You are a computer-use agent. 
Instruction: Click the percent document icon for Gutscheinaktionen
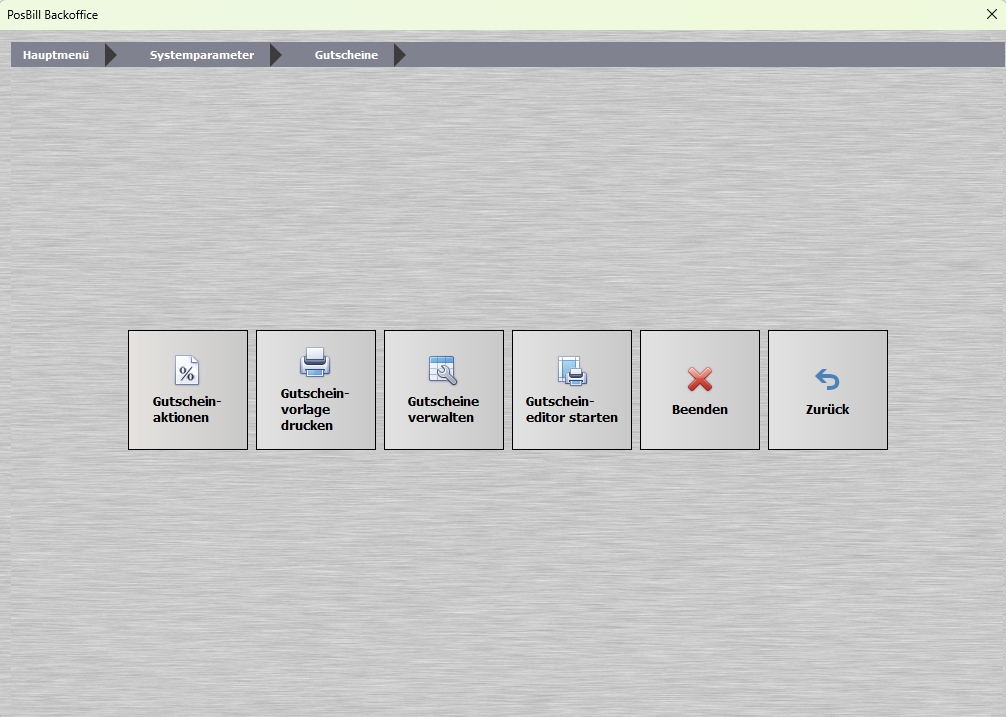(x=187, y=371)
